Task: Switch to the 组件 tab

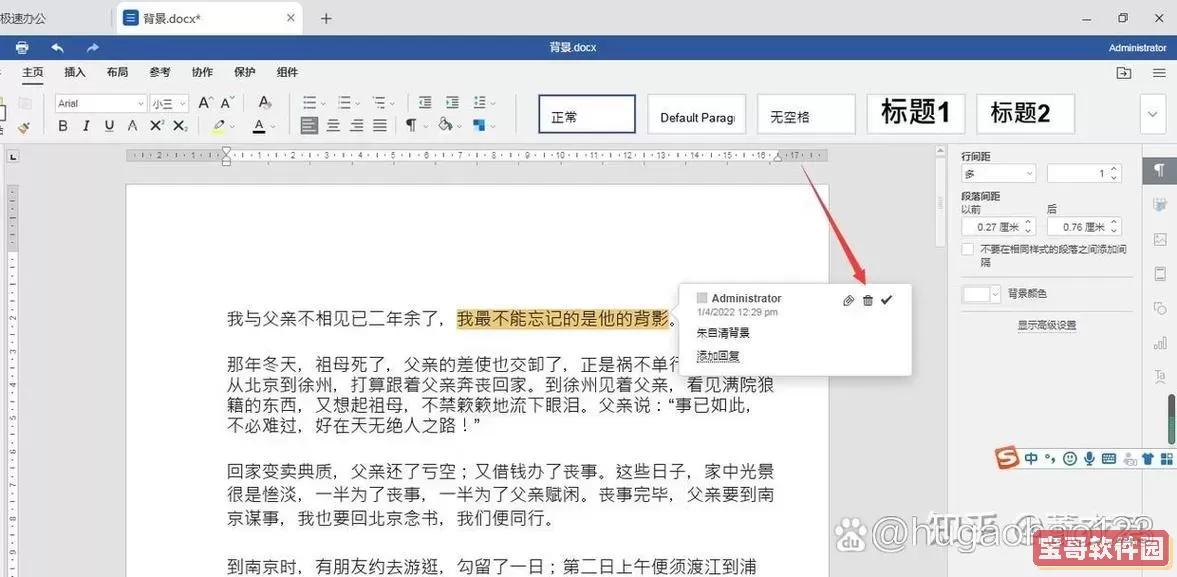Action: click(x=287, y=73)
